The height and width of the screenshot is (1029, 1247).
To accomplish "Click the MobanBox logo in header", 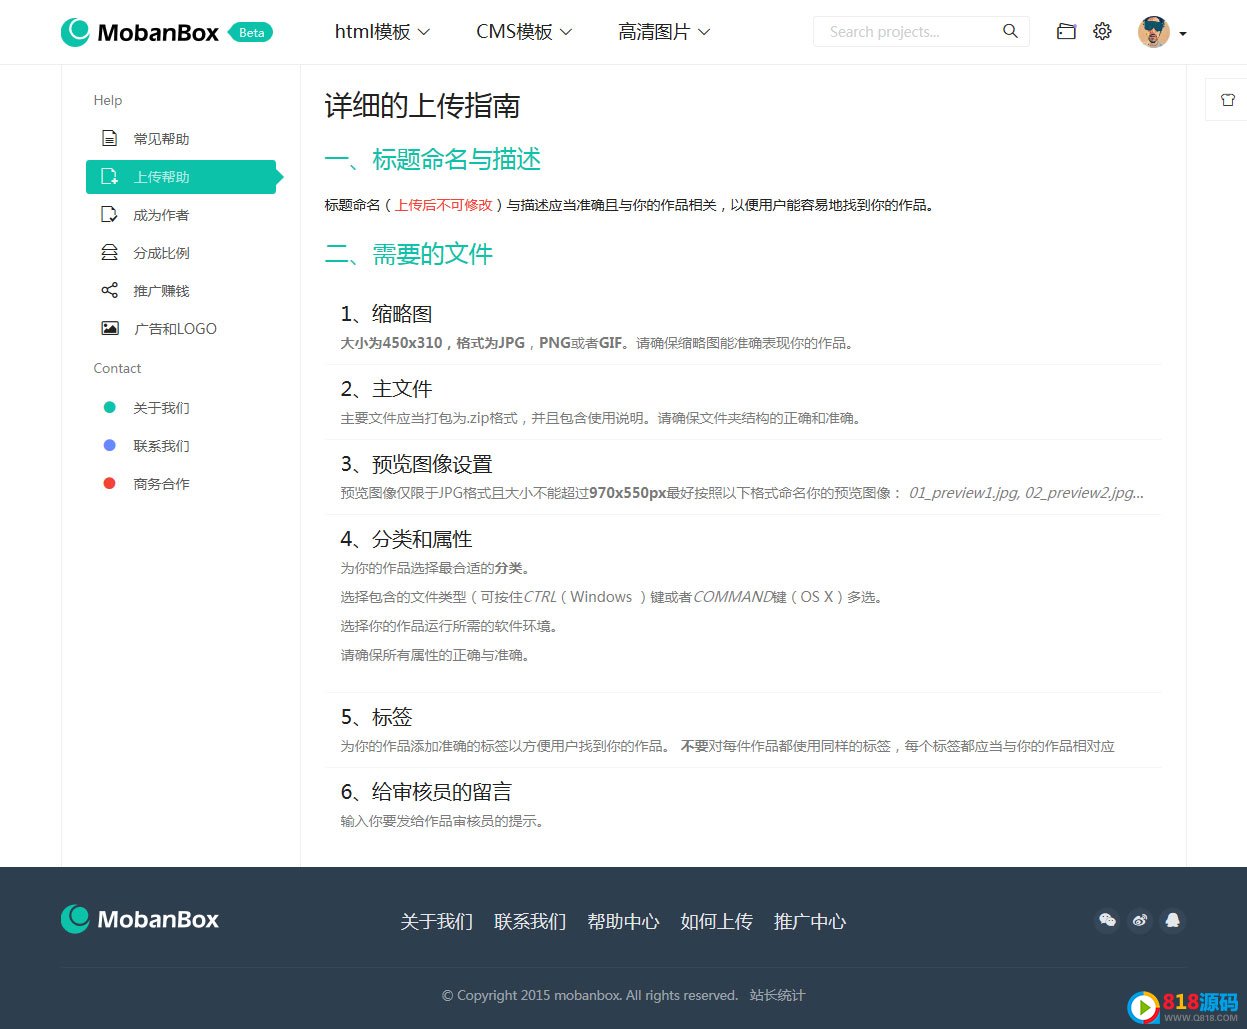I will click(140, 32).
